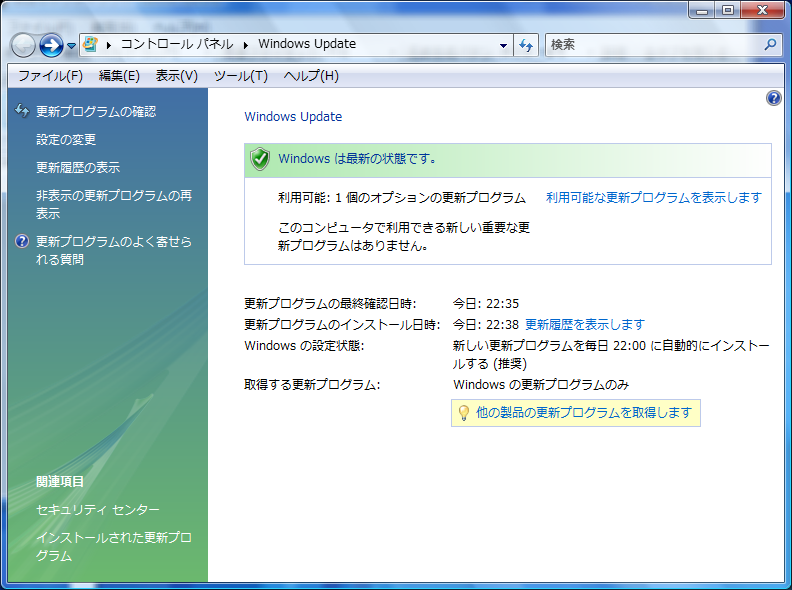Viewport: 792px width, 590px height.
Task: Open 更新履歴の表示 in sidebar
Action: pyautogui.click(x=78, y=167)
